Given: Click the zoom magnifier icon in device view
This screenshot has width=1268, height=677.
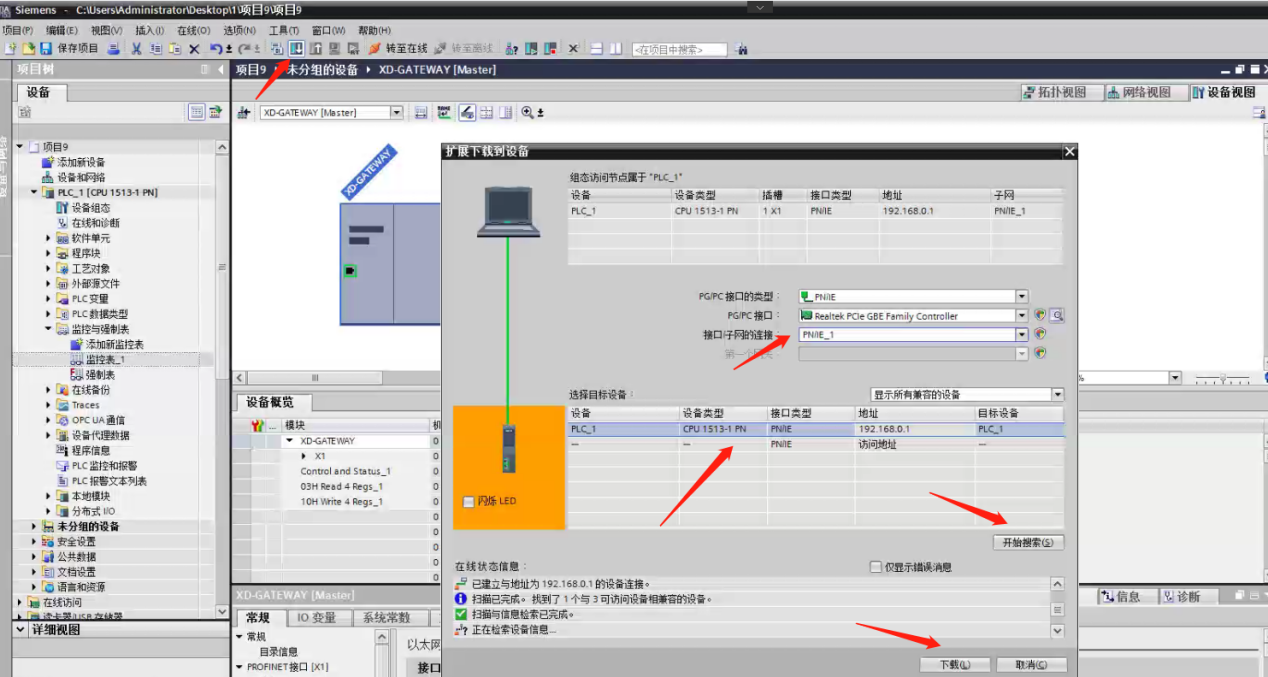Looking at the screenshot, I should pos(527,112).
